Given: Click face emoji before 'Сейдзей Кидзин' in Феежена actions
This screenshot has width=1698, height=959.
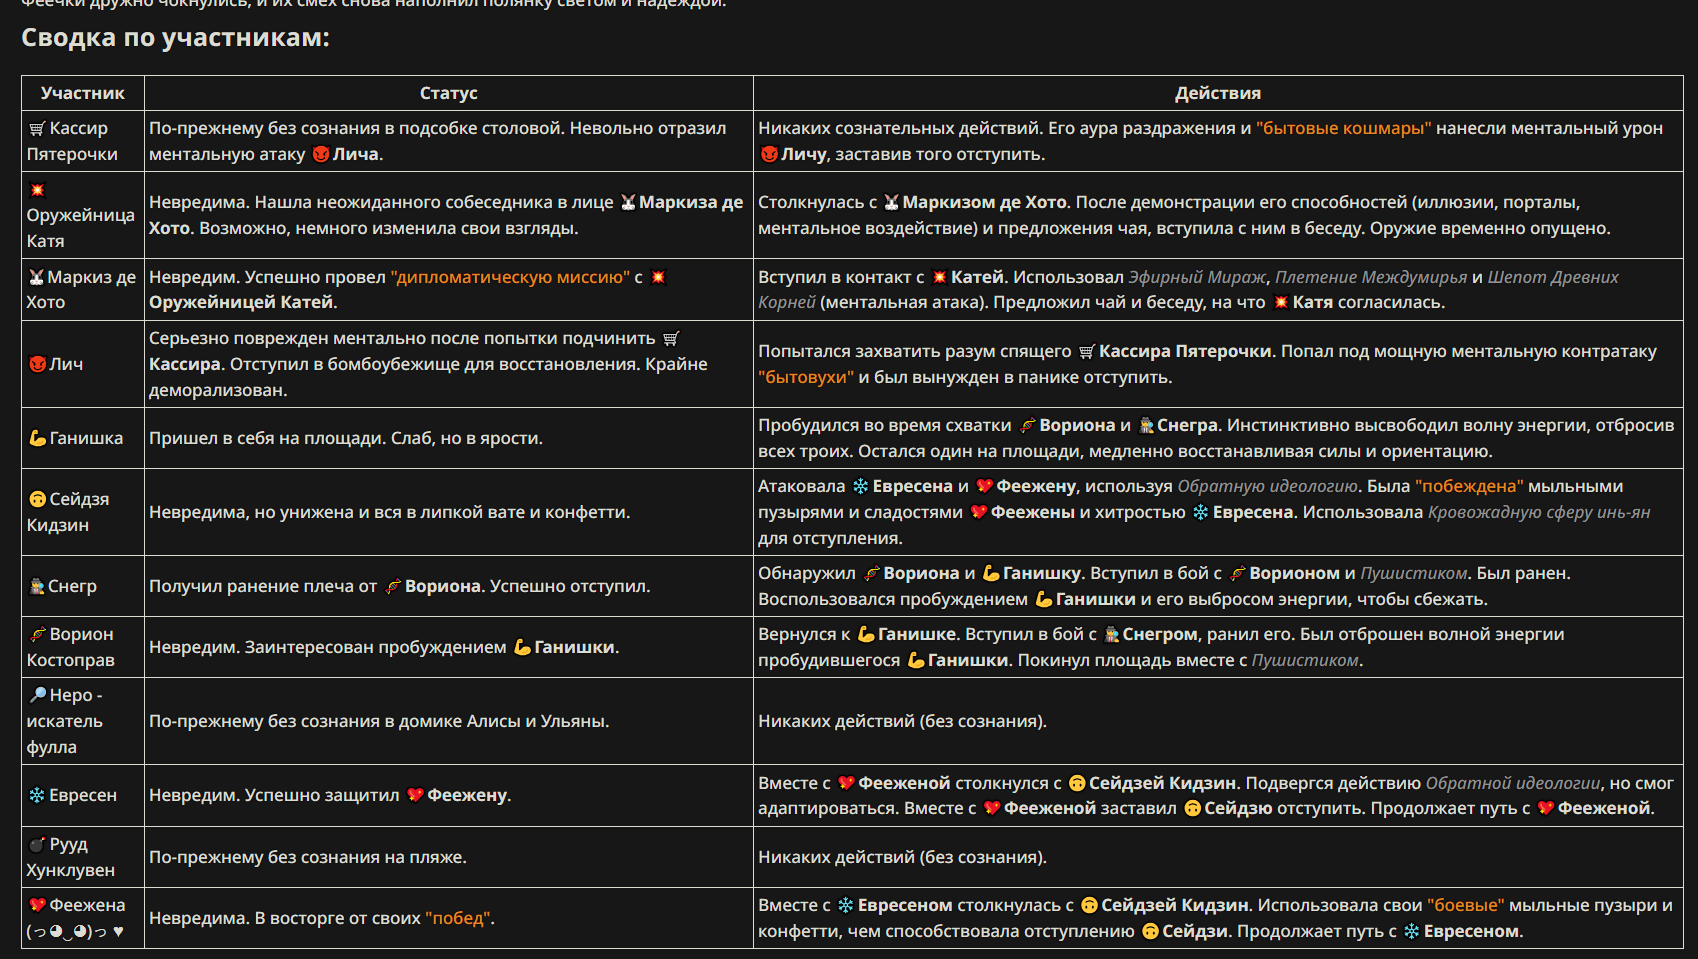Looking at the screenshot, I should click(1090, 905).
